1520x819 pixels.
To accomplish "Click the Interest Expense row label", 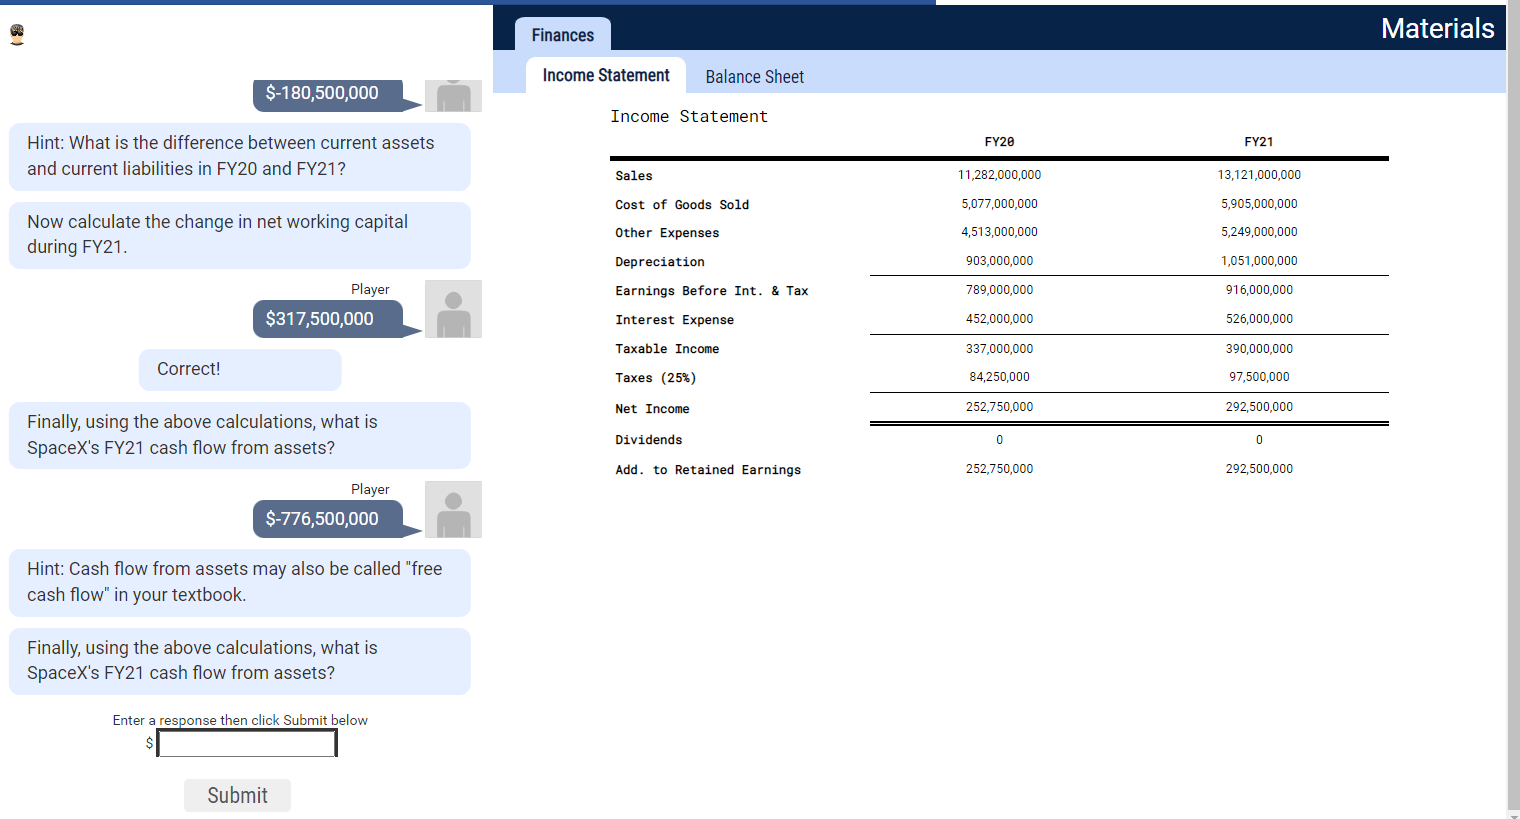I will 675,320.
